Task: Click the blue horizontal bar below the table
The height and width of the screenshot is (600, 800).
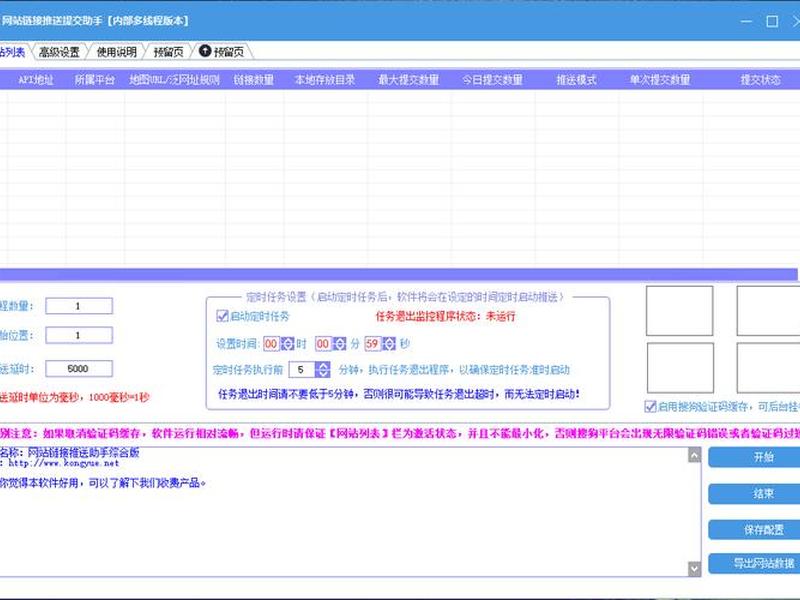Action: tap(398, 274)
